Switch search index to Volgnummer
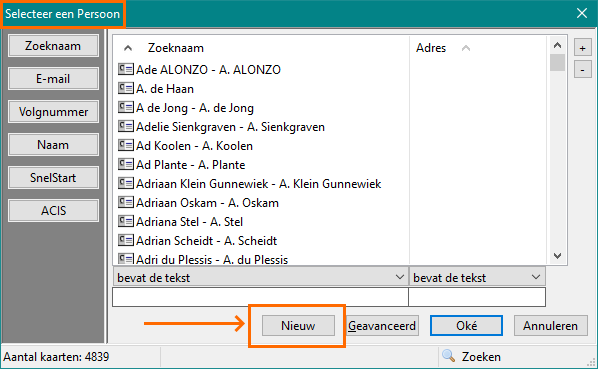This screenshot has width=598, height=369. (x=53, y=112)
